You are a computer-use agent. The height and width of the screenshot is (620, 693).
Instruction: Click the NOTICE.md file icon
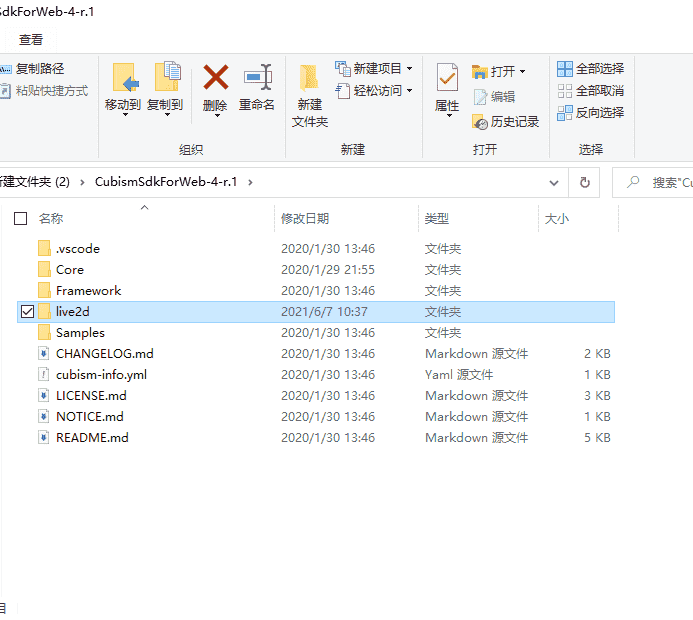(x=43, y=416)
